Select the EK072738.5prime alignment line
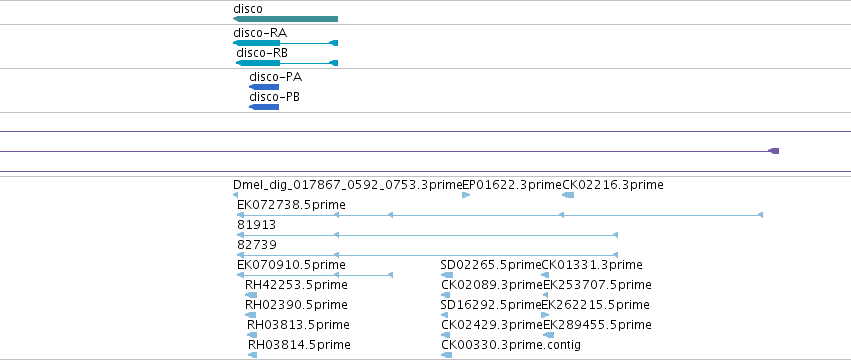Screen dimensions: 851x360 click(500, 216)
